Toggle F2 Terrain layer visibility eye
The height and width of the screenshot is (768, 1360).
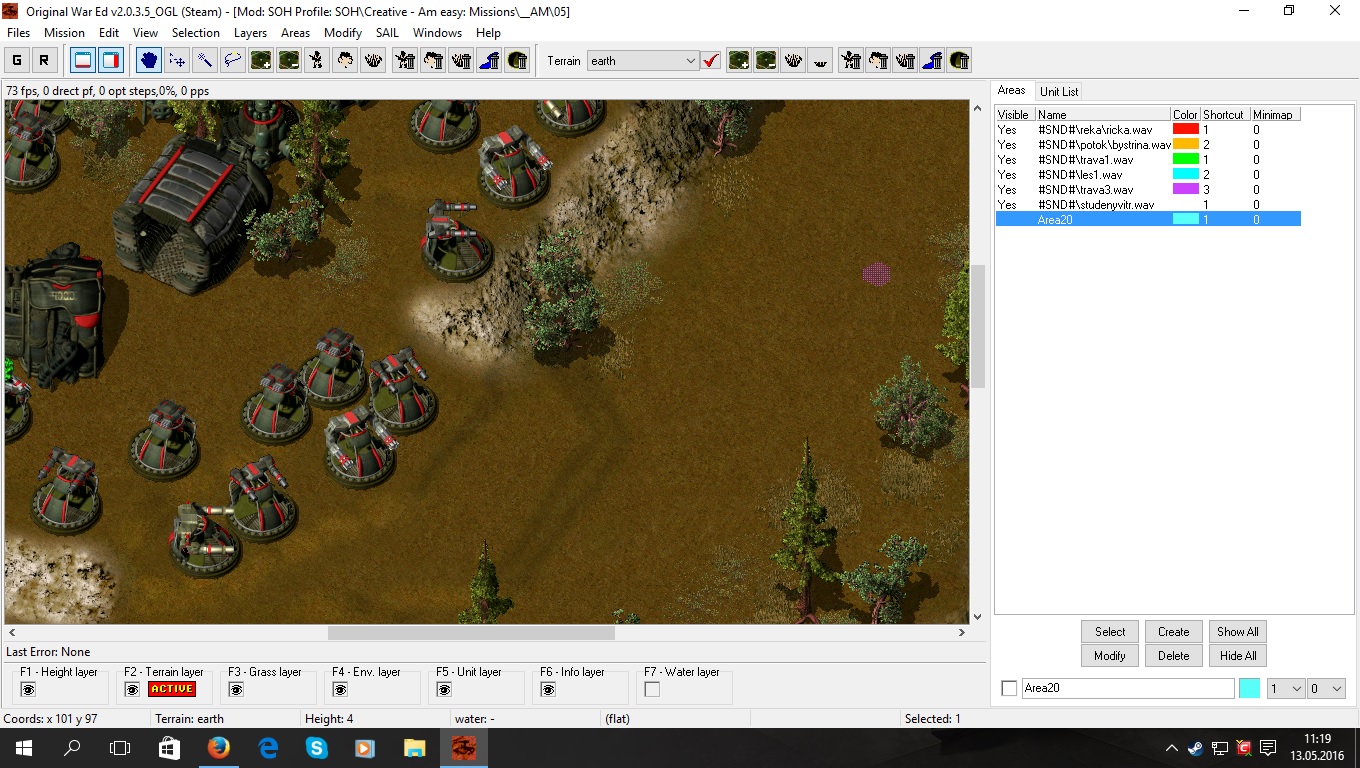click(x=132, y=689)
